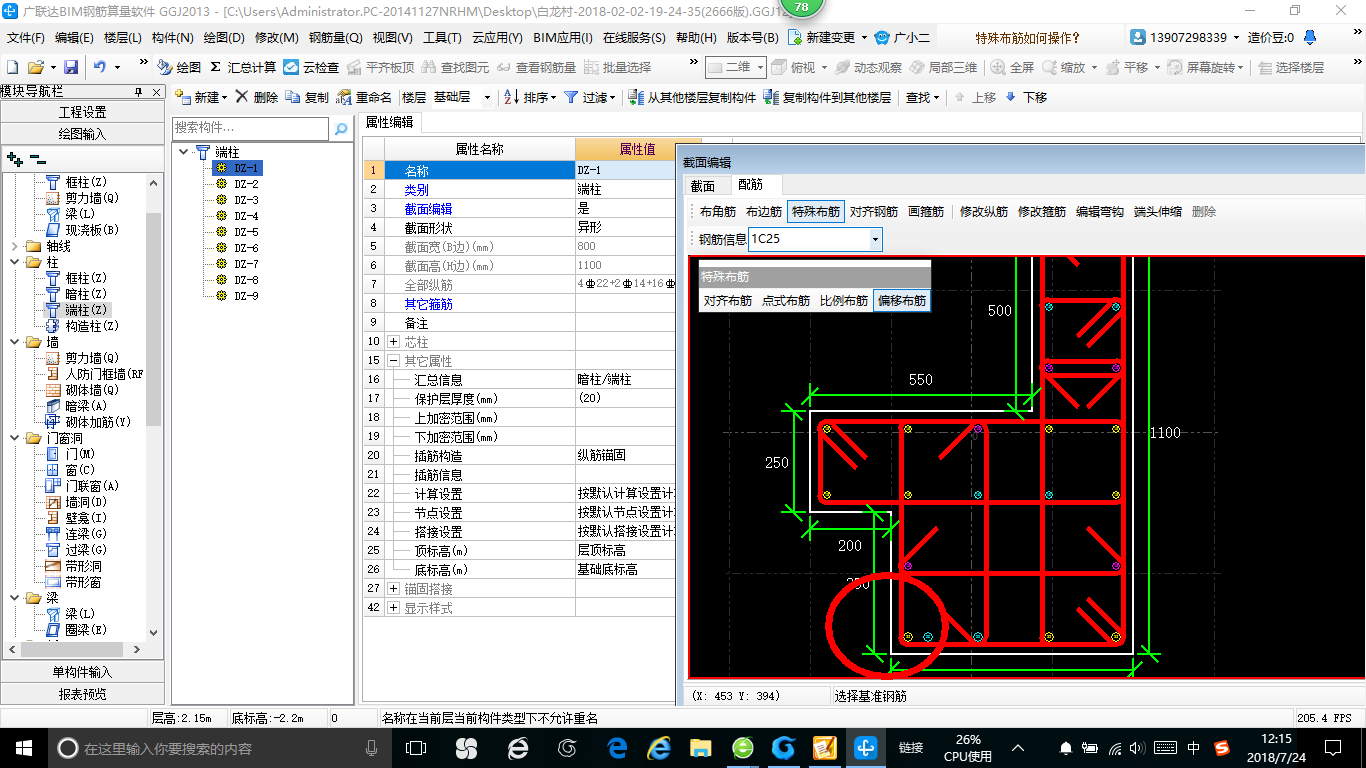Click the expand-all plus icon in navigator
Viewport: 1366px width, 768px height.
pos(14,159)
